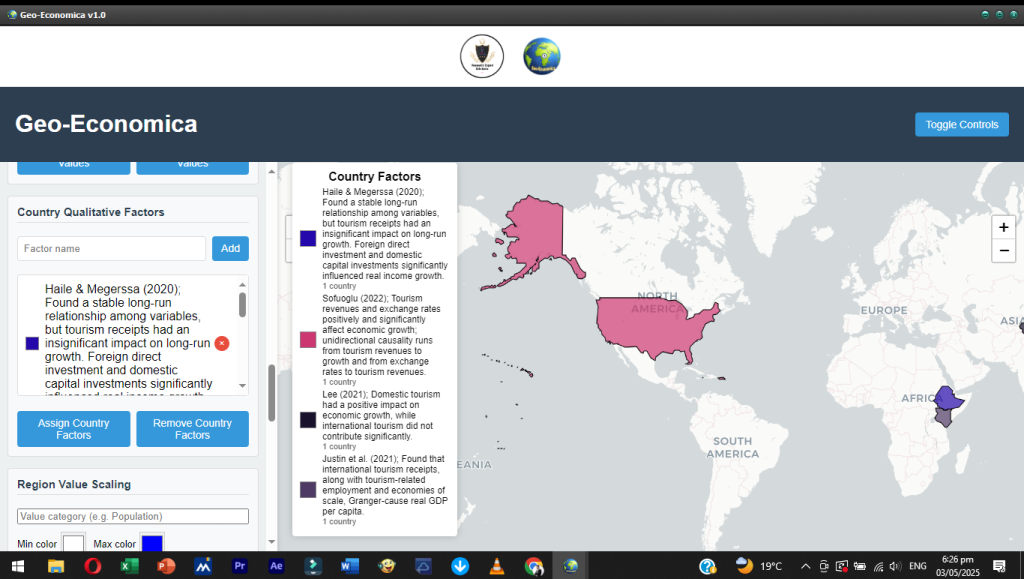The width and height of the screenshot is (1024, 579).
Task: Toggle Controls panel visibility
Action: pyautogui.click(x=961, y=125)
